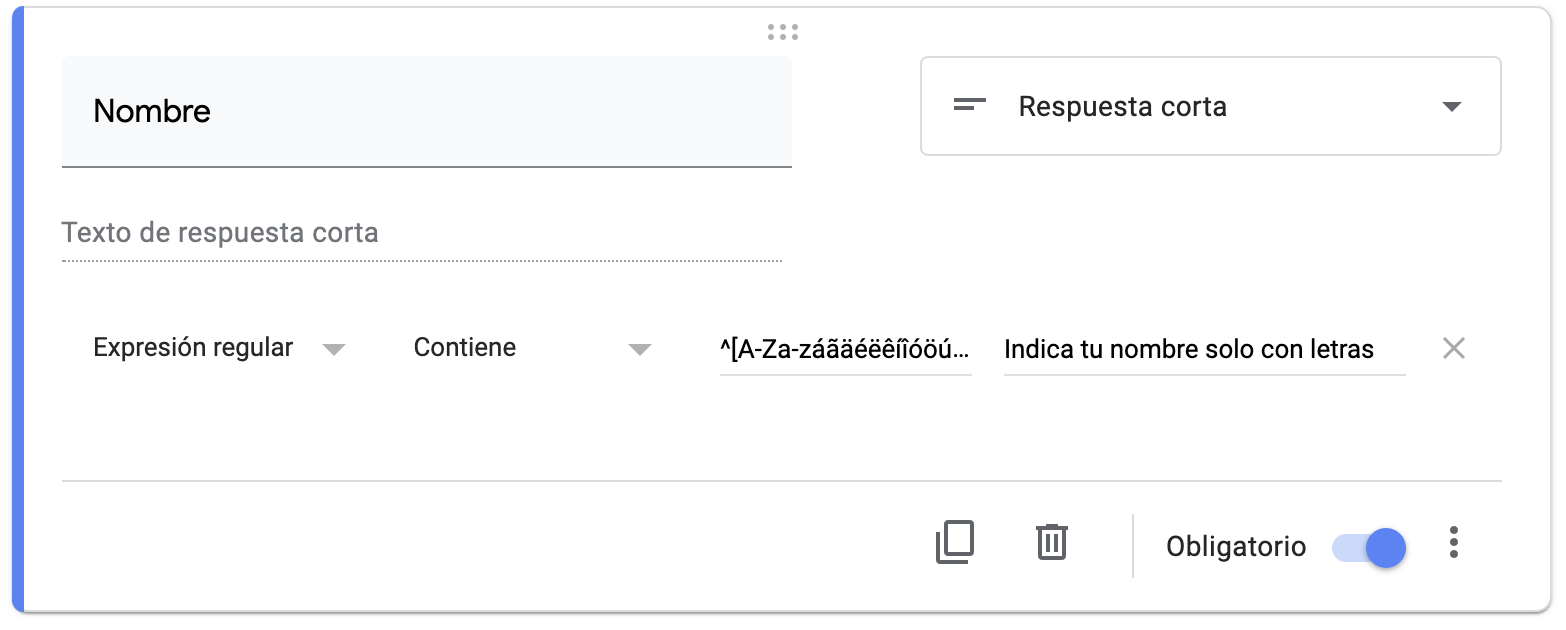Click the arrow beside Expresión regular
The height and width of the screenshot is (630, 1566).
click(334, 350)
